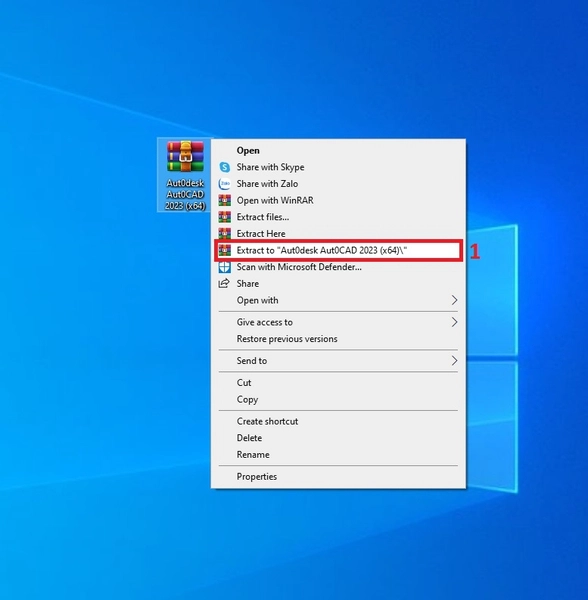Select Share with Zalo entry

(x=338, y=184)
